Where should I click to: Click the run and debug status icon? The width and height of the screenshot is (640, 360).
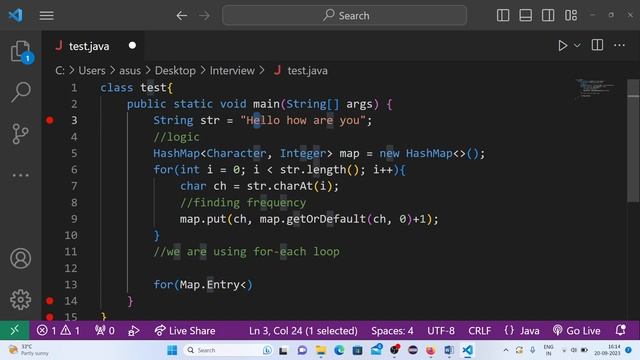click(133, 331)
